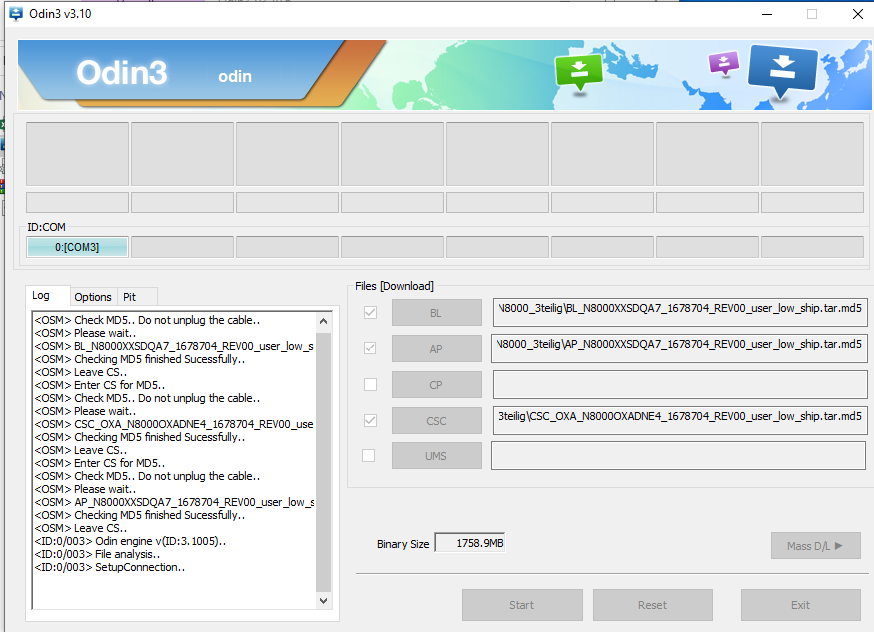The width and height of the screenshot is (874, 632).
Task: Enable the UMS file checkbox
Action: click(x=368, y=455)
